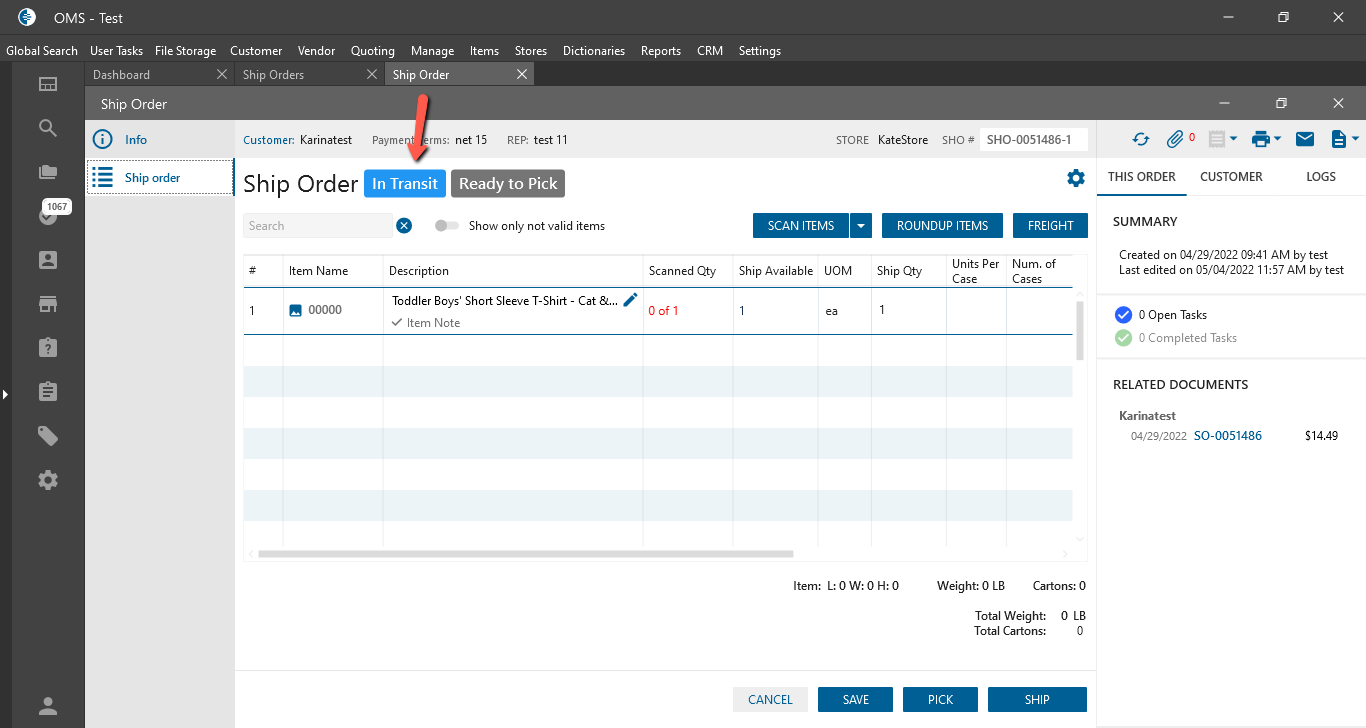
Task: Click the Search input field
Action: pos(318,226)
